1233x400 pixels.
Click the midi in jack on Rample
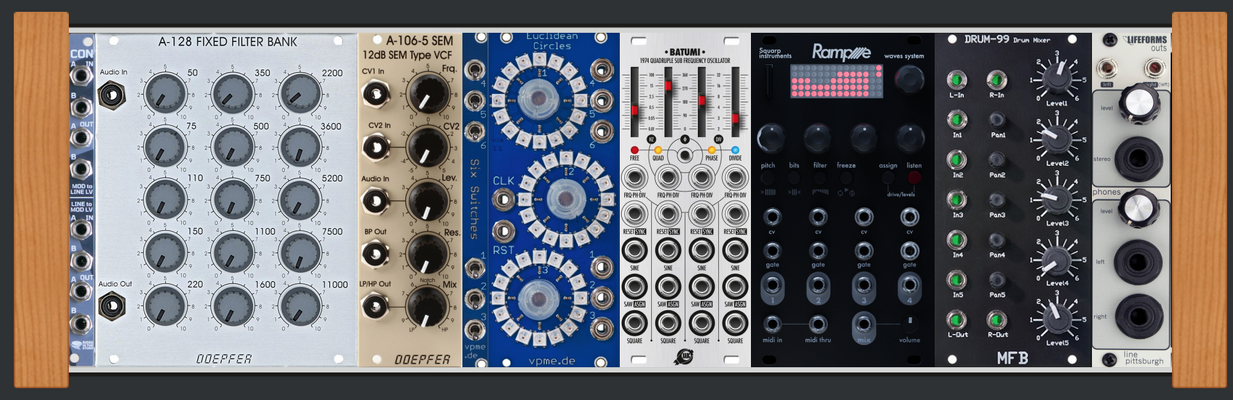point(771,324)
